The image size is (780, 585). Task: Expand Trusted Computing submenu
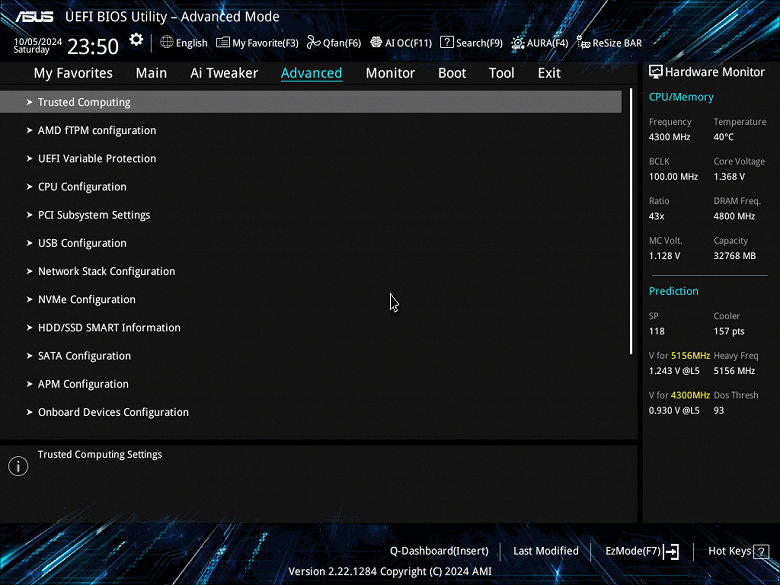click(310, 102)
